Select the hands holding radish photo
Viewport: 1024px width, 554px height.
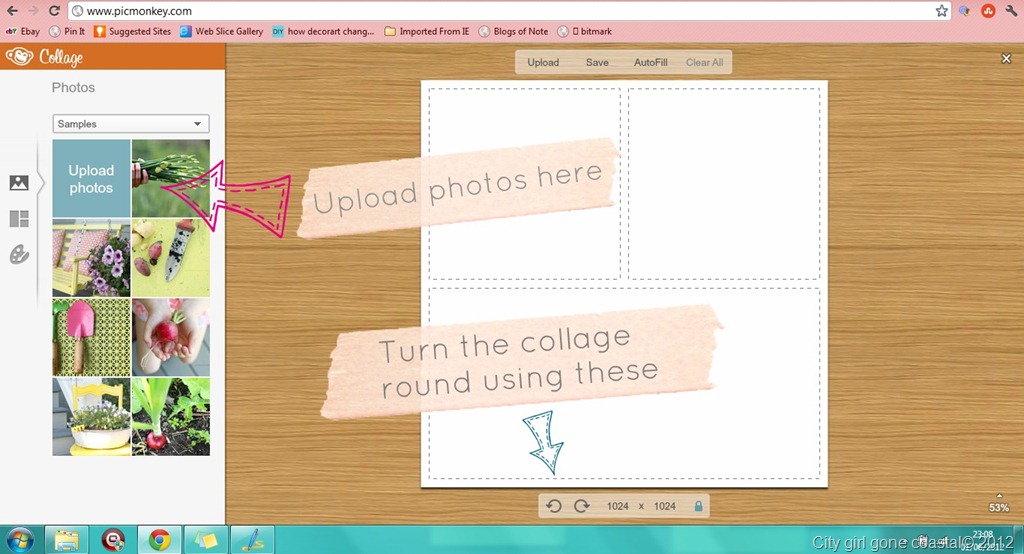(x=171, y=337)
